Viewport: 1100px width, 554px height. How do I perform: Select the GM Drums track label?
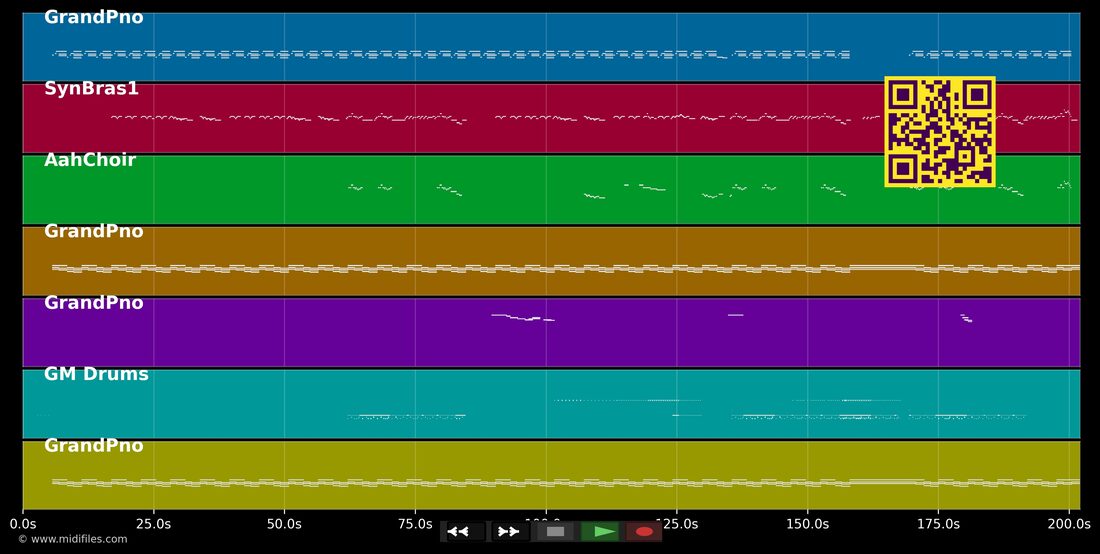(x=96, y=374)
